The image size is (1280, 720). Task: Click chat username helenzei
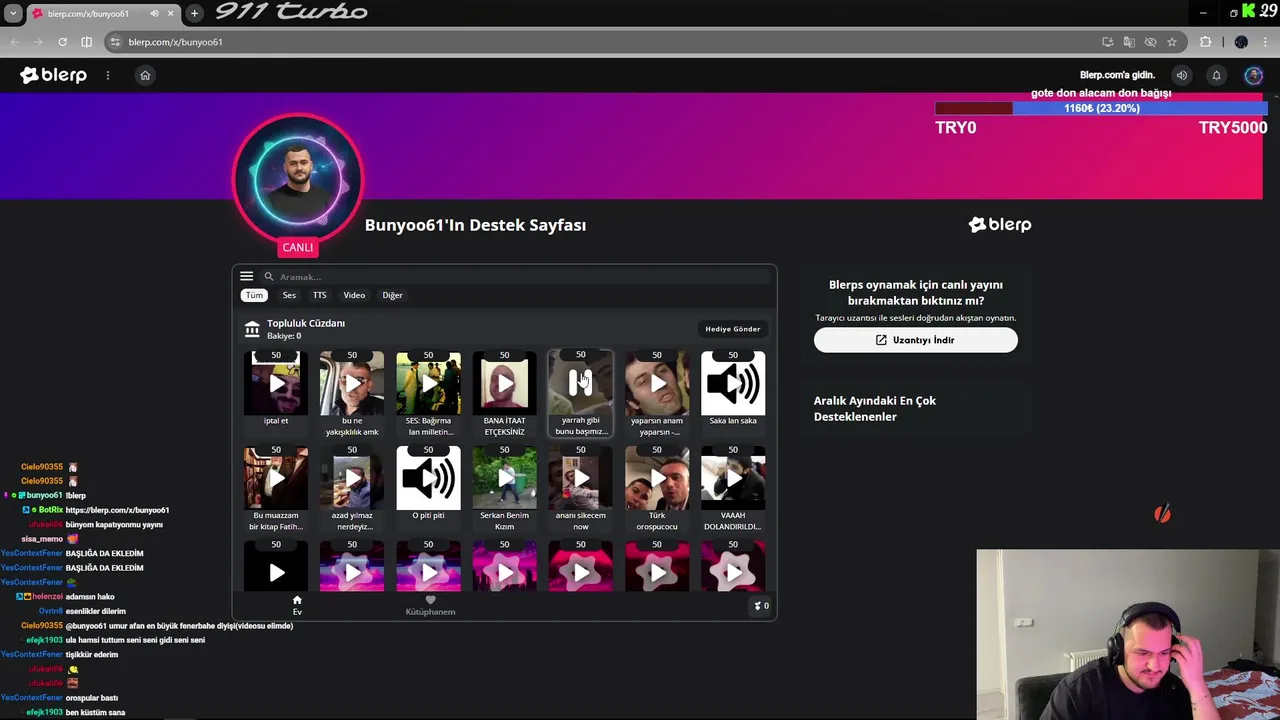[x=48, y=597]
